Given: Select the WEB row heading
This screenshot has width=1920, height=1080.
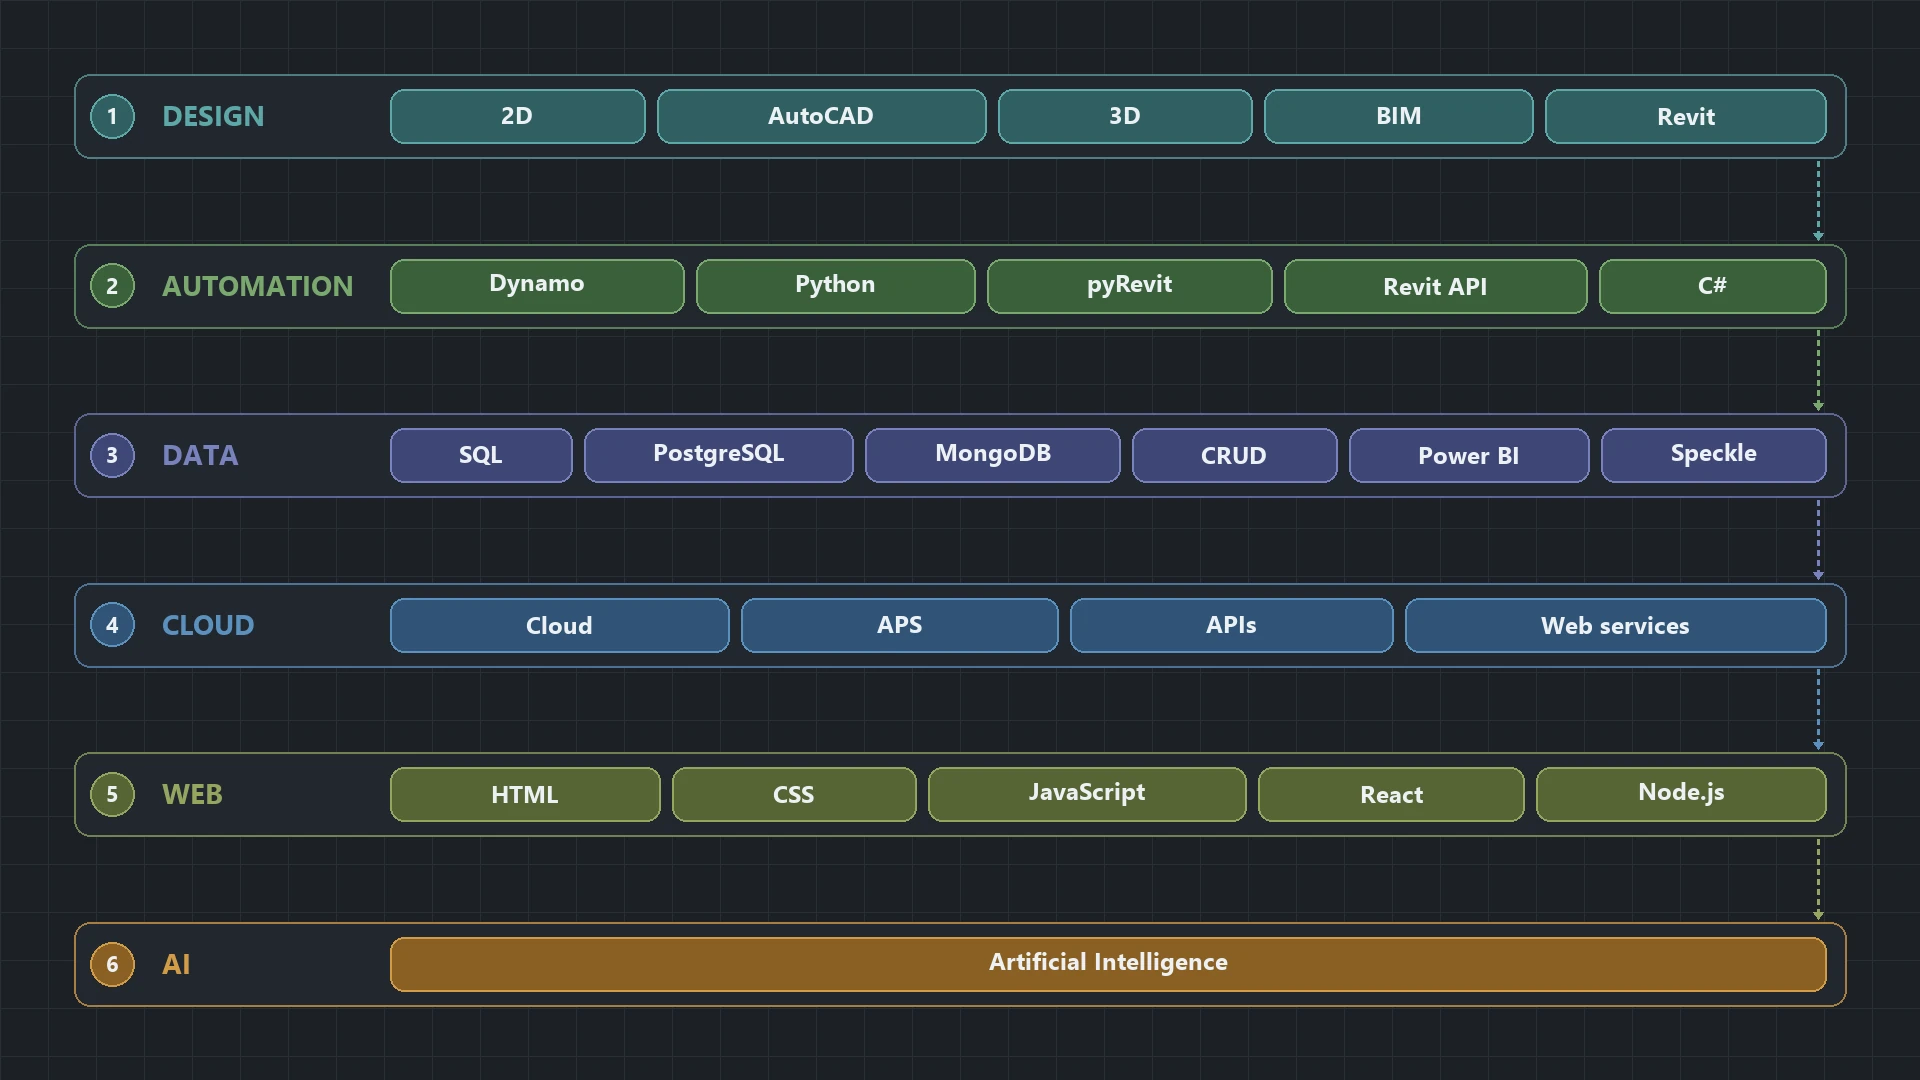Looking at the screenshot, I should point(192,794).
